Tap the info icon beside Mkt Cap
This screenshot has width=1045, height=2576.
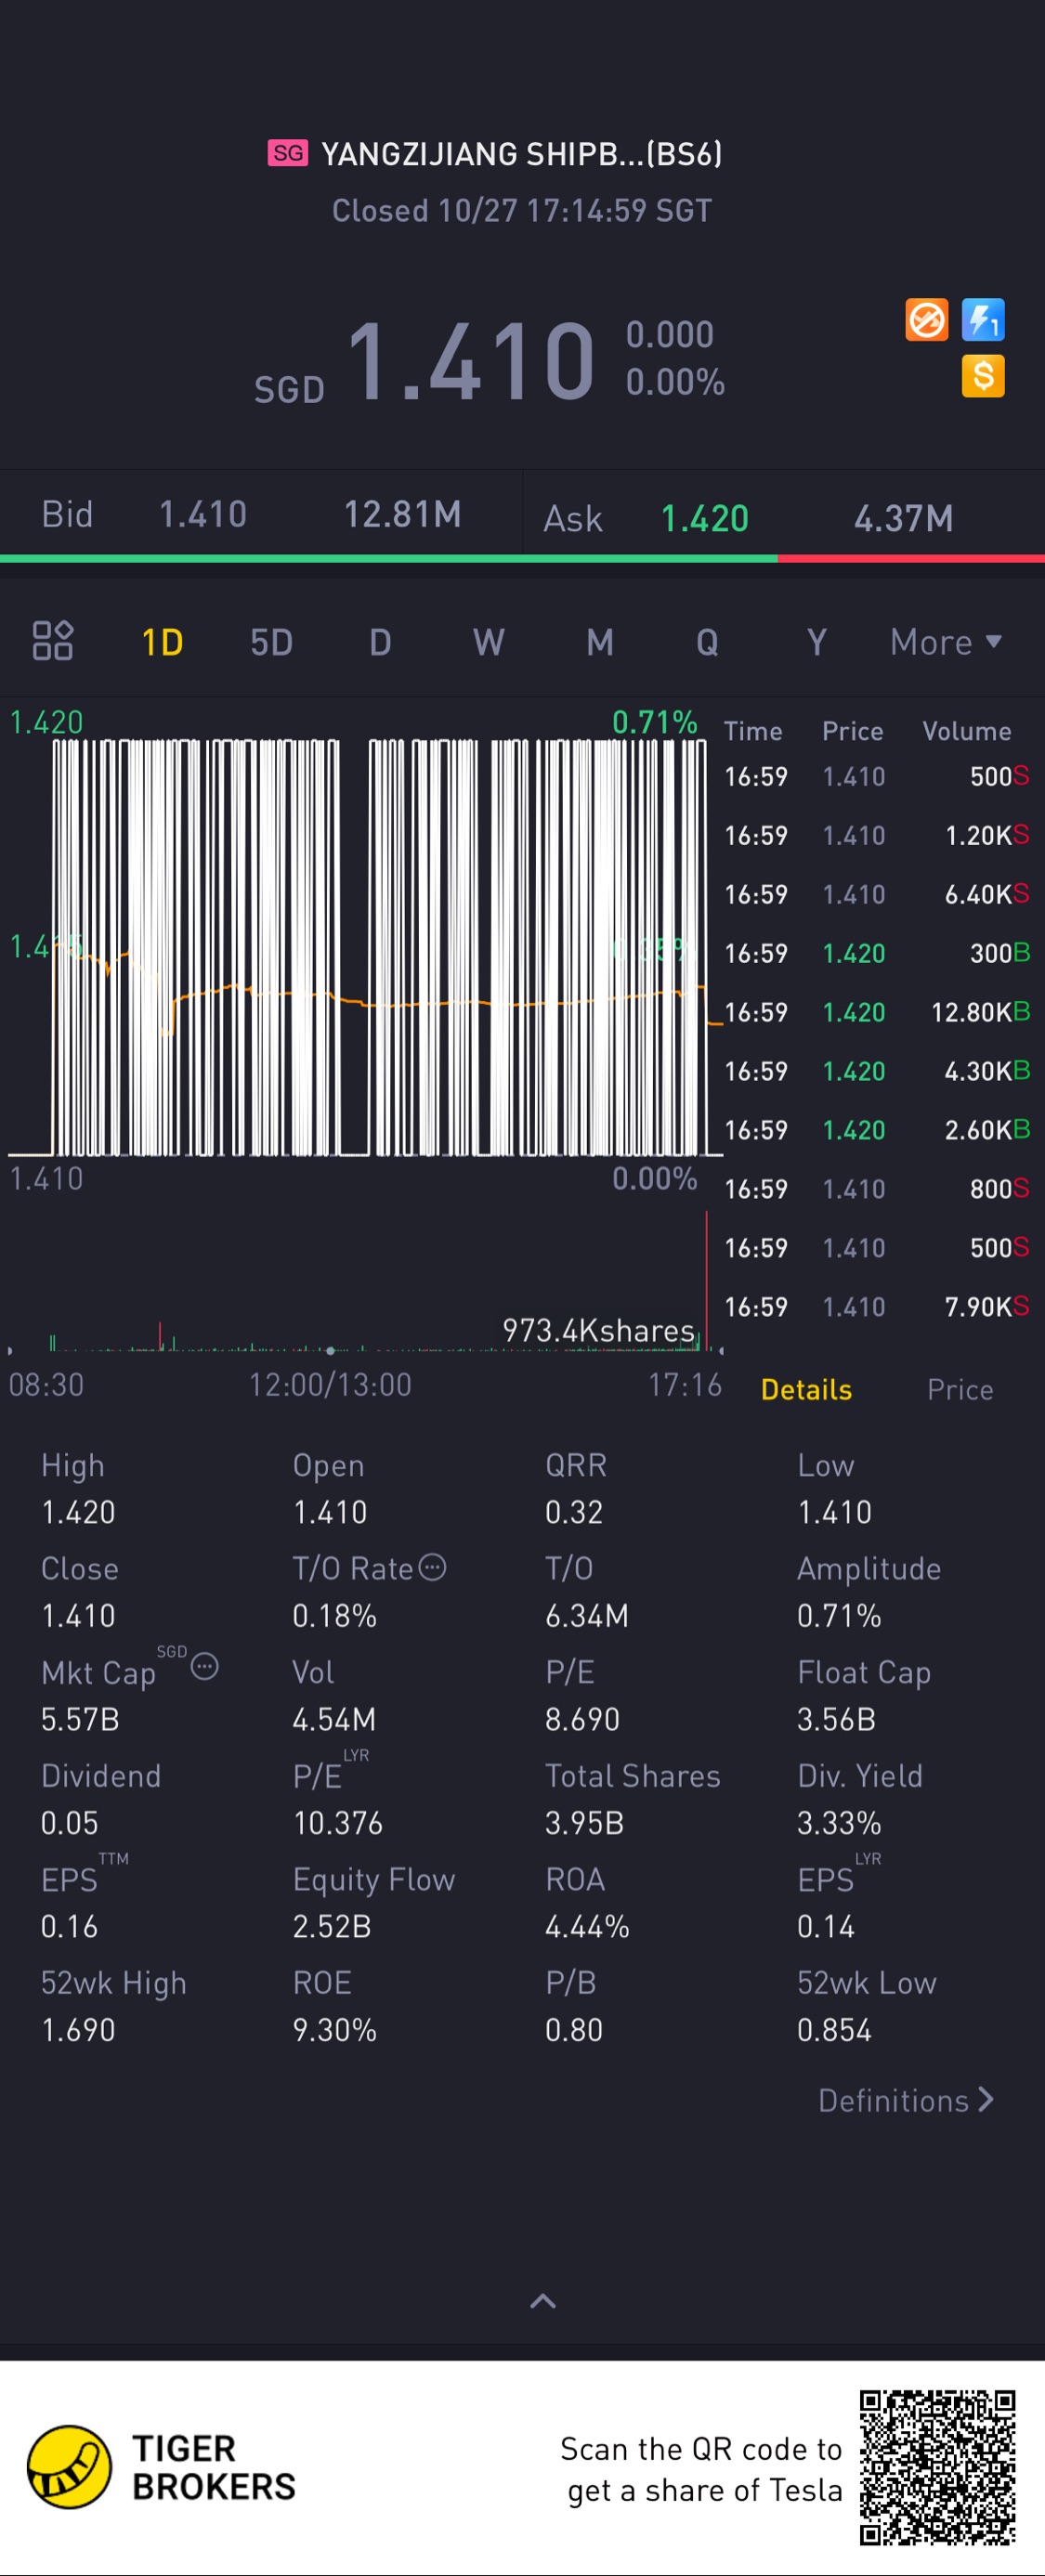pos(204,1667)
